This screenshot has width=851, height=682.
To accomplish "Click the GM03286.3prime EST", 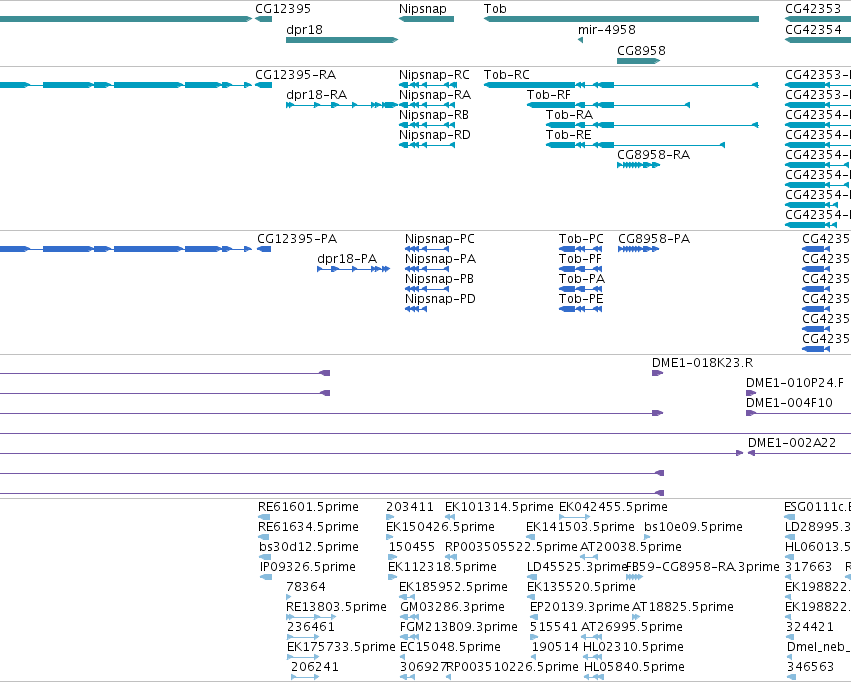I will tap(410, 617).
